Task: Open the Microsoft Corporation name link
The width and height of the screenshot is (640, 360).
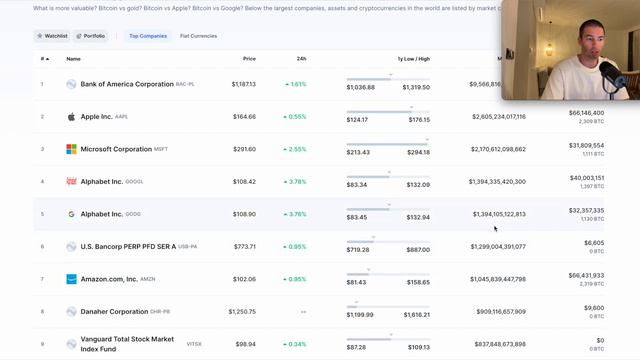Action: click(116, 149)
